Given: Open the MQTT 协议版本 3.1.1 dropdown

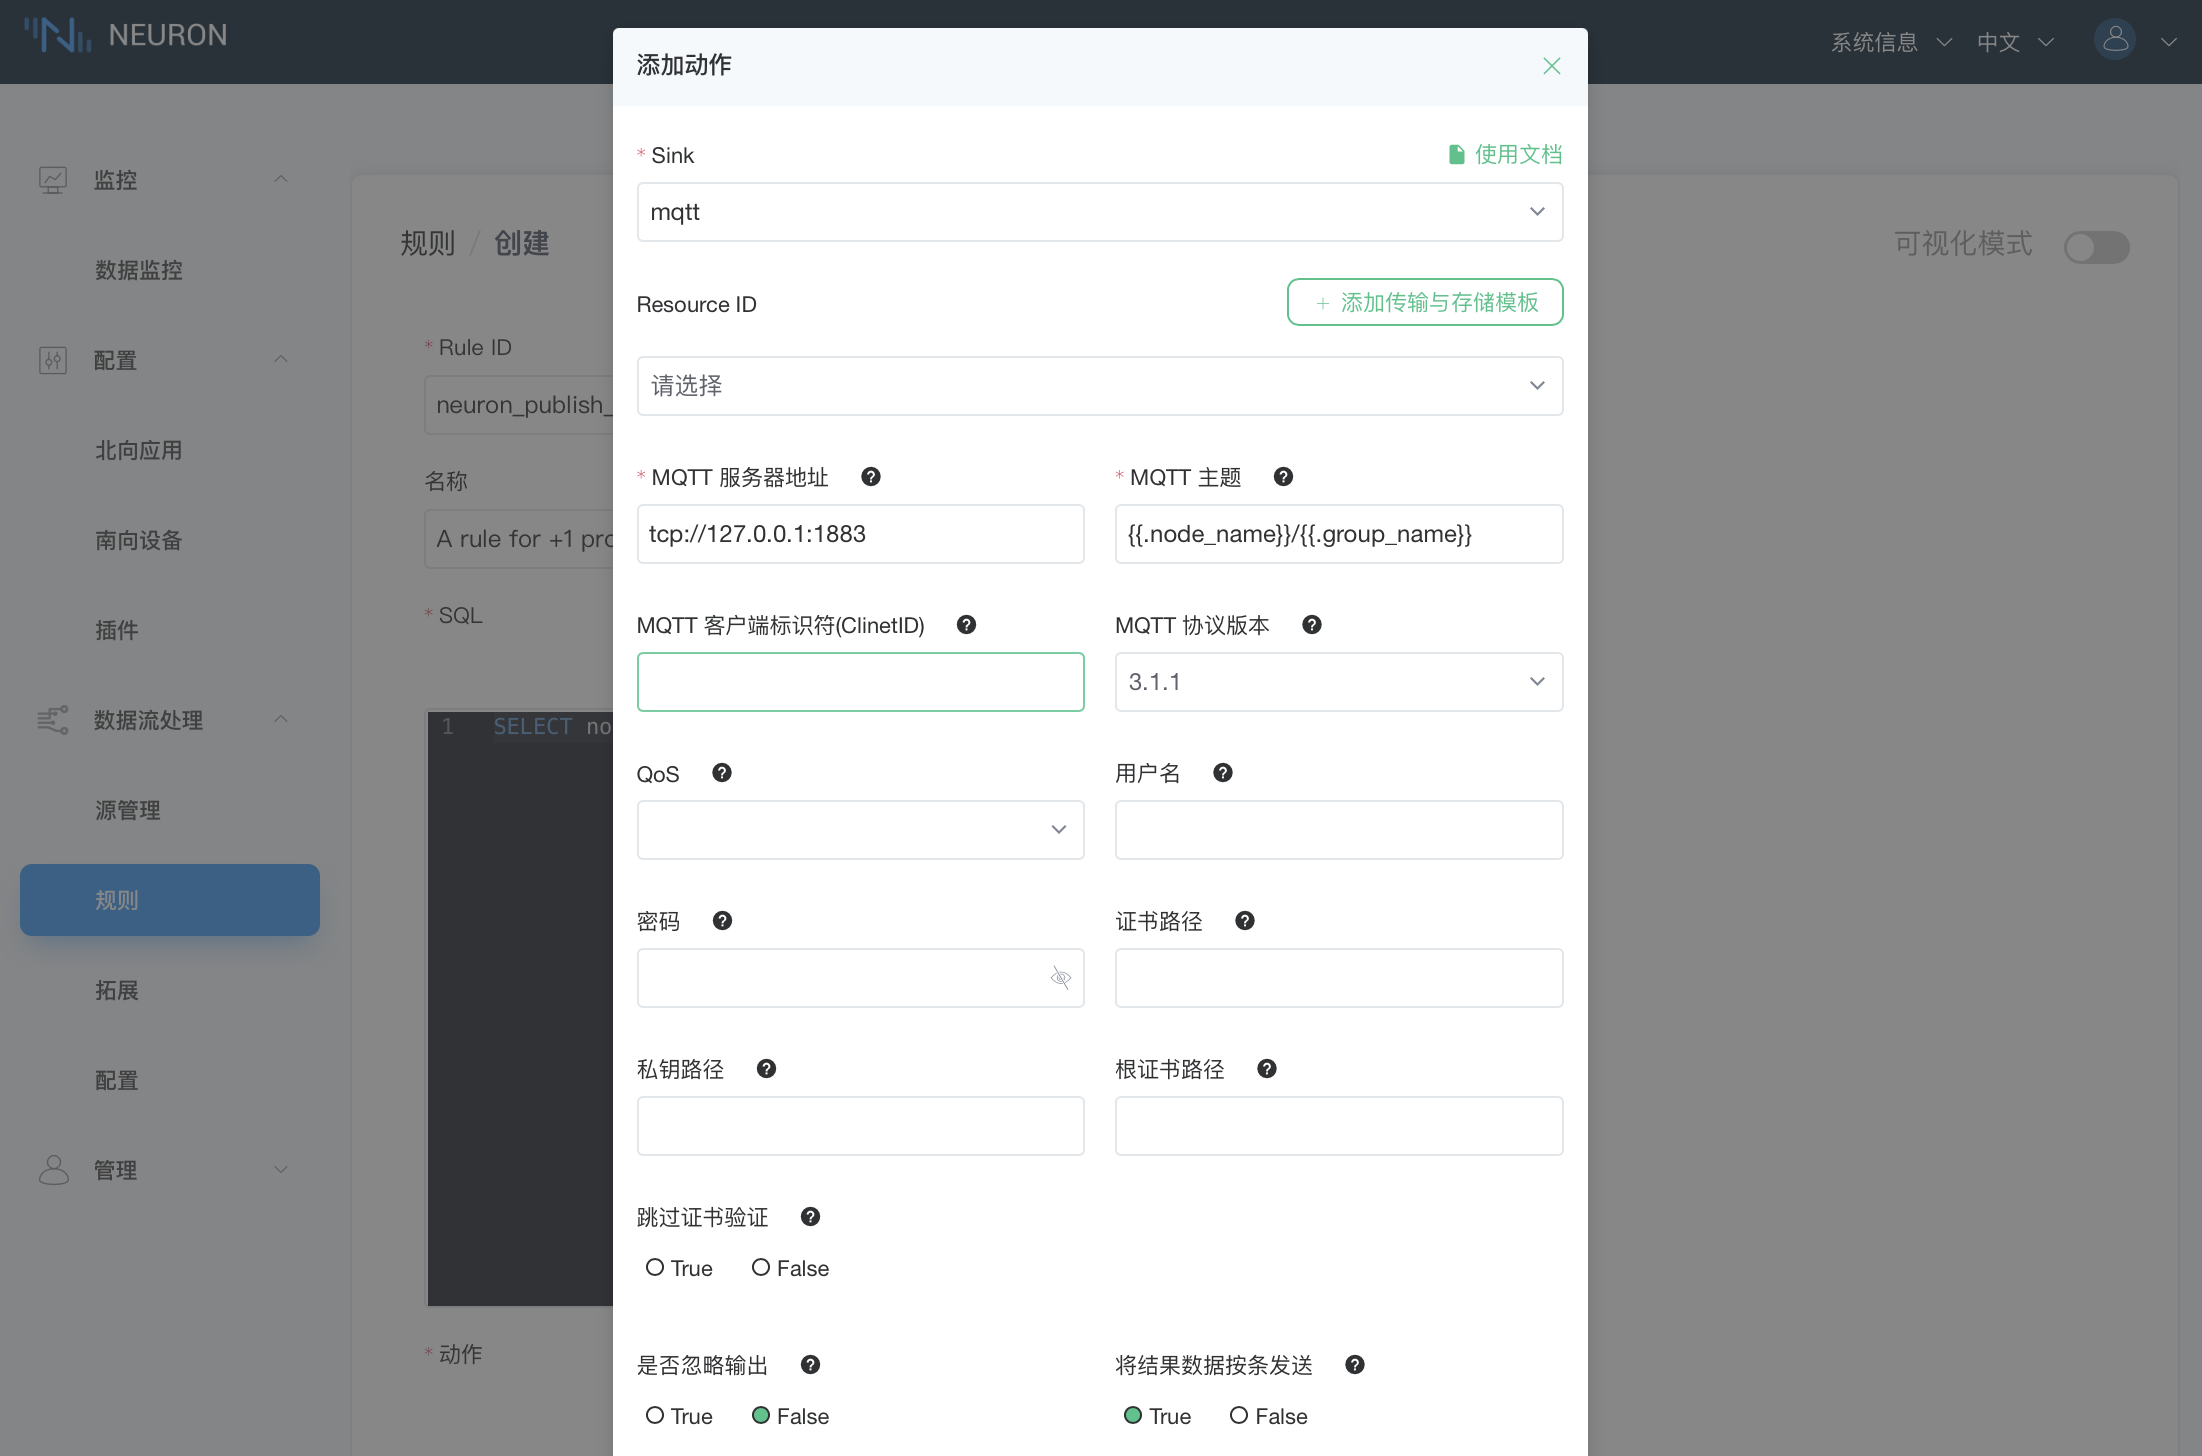Looking at the screenshot, I should (x=1338, y=682).
